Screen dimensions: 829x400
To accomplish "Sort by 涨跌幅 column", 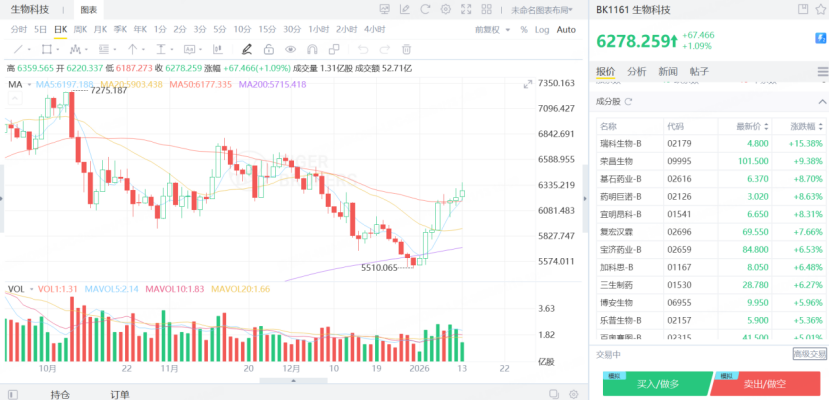I will tap(806, 127).
